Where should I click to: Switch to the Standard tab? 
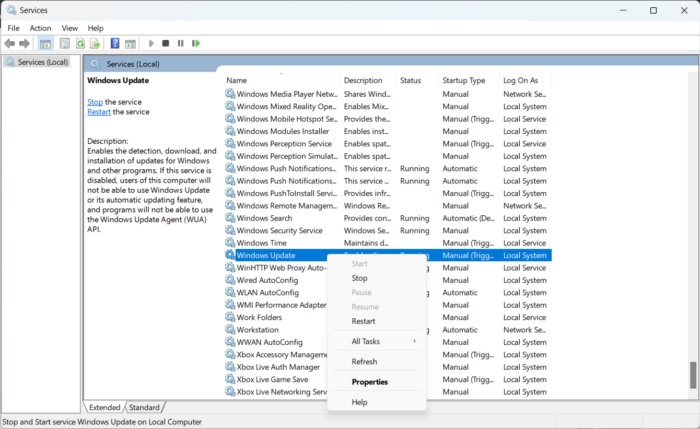[144, 408]
